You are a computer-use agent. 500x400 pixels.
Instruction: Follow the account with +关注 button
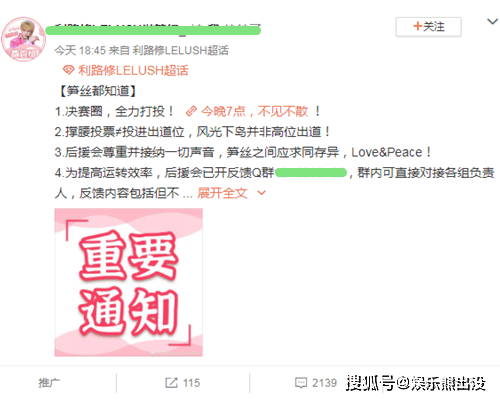pos(429,27)
